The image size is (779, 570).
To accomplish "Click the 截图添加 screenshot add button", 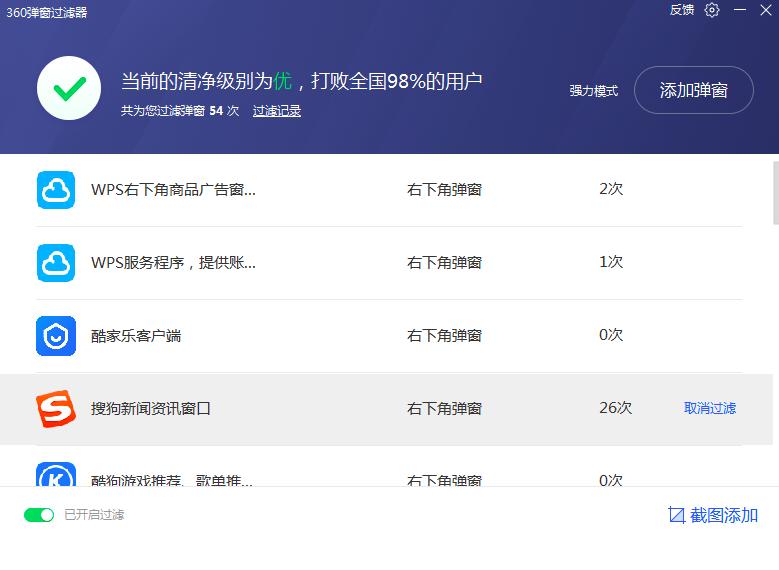I will [713, 515].
